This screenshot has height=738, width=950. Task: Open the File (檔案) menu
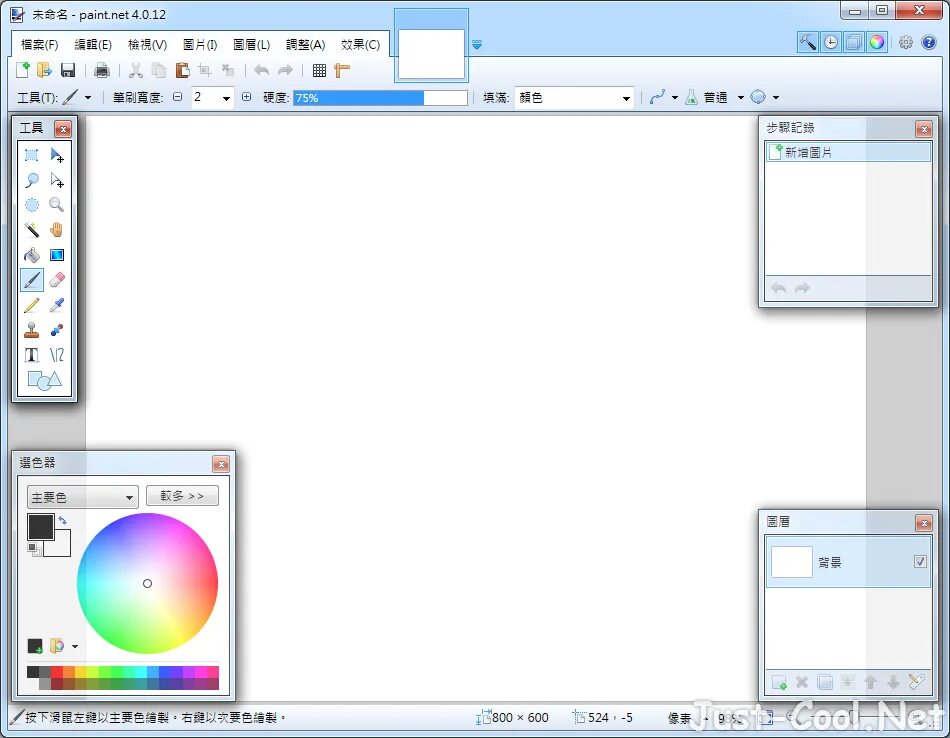point(39,45)
